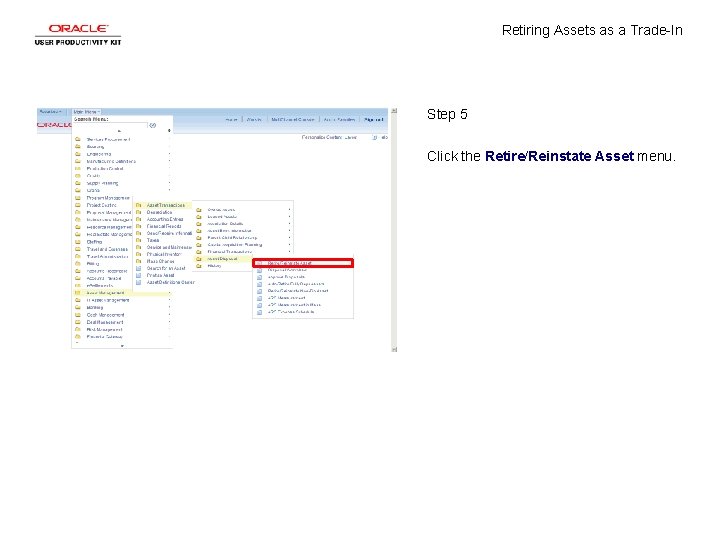Click the Auto-Retire Fully Depreciated entry
This screenshot has width=720, height=540.
pyautogui.click(x=296, y=284)
